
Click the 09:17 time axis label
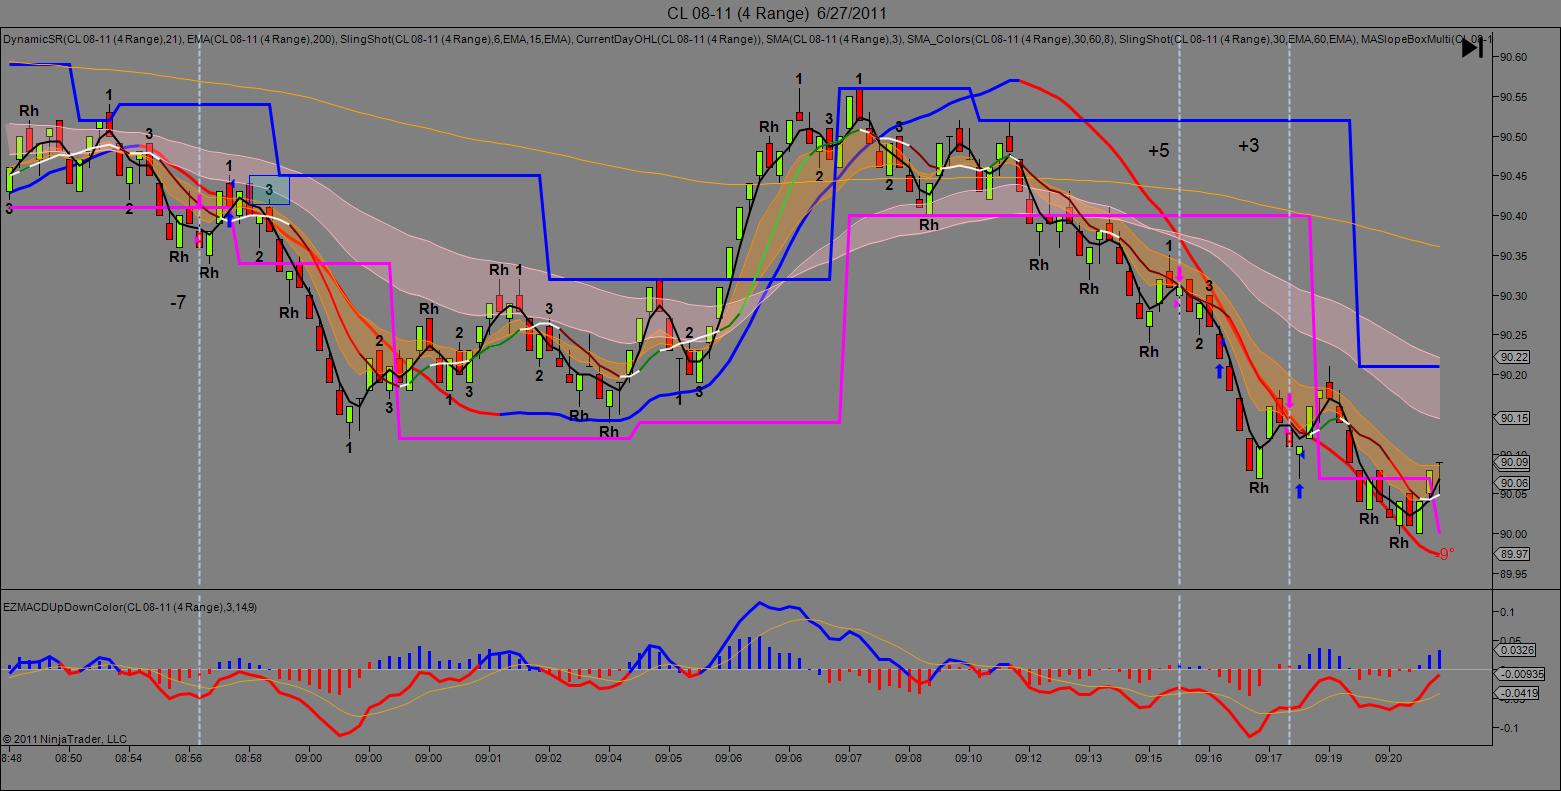tap(1269, 759)
